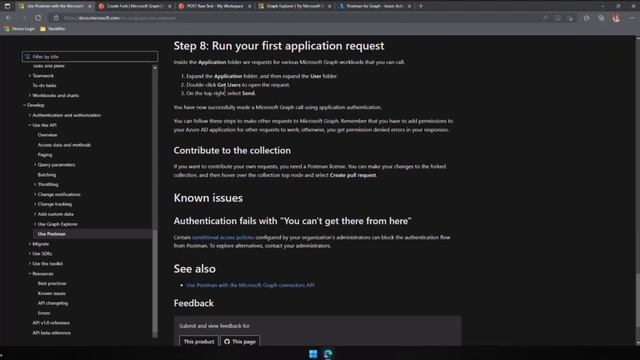
Task: Open Access data and methods page
Action: (64, 145)
